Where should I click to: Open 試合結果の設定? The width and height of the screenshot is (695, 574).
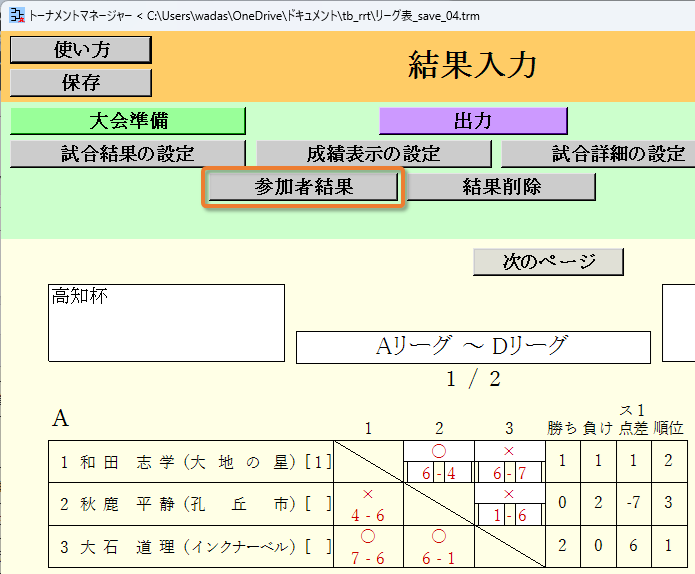tap(128, 154)
